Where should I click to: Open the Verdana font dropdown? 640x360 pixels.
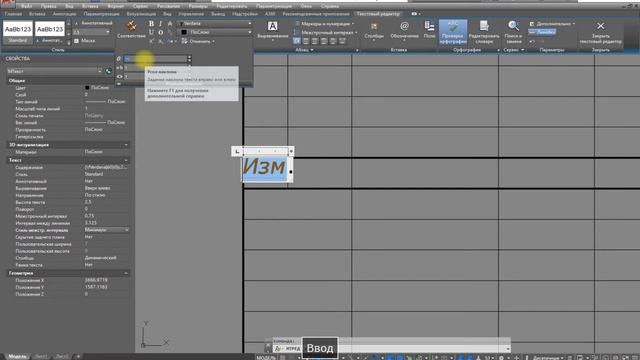coord(216,24)
